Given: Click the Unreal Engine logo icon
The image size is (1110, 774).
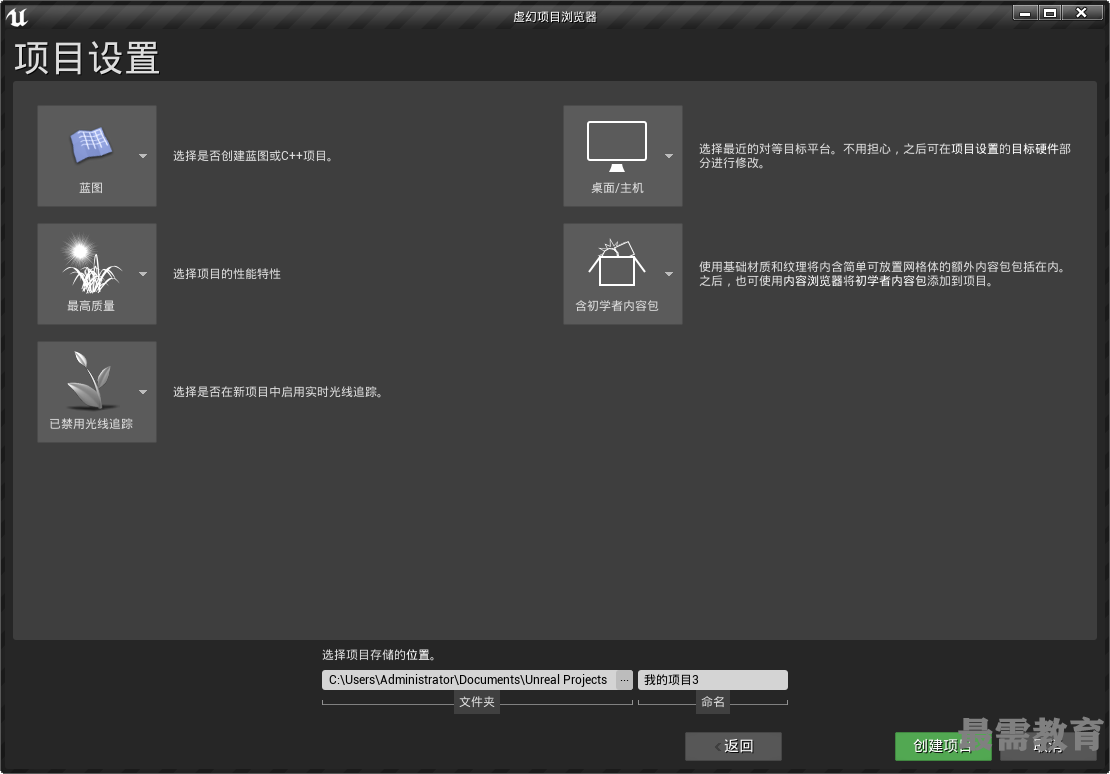Looking at the screenshot, I should tap(16, 16).
